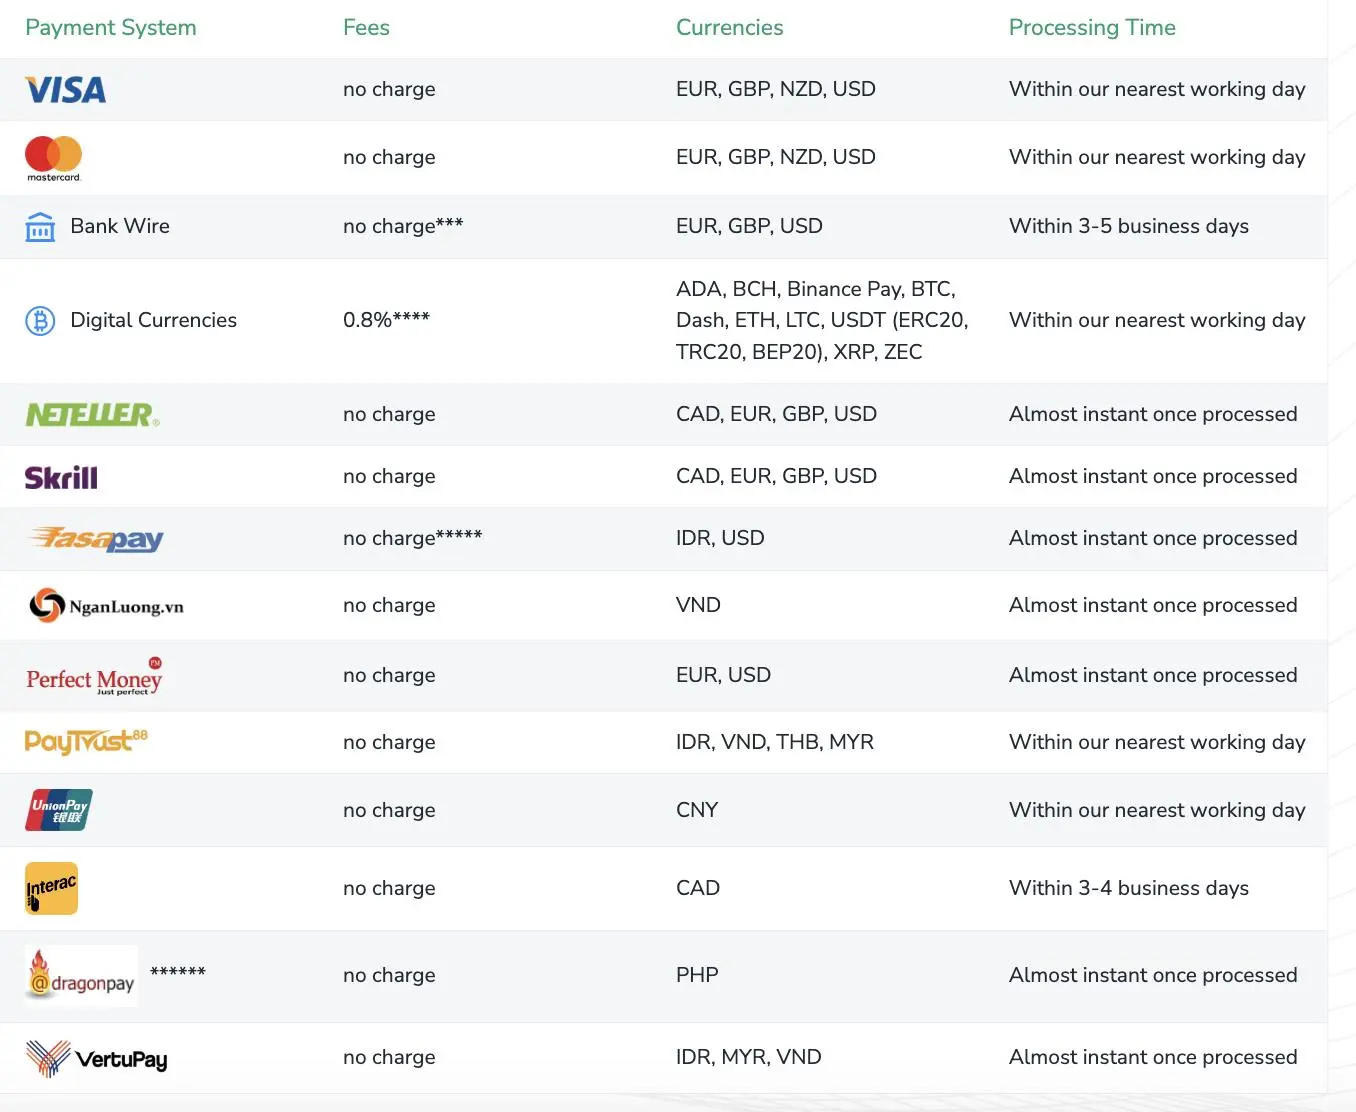
Task: Click Digital Currencies processing time text
Action: (x=1157, y=320)
